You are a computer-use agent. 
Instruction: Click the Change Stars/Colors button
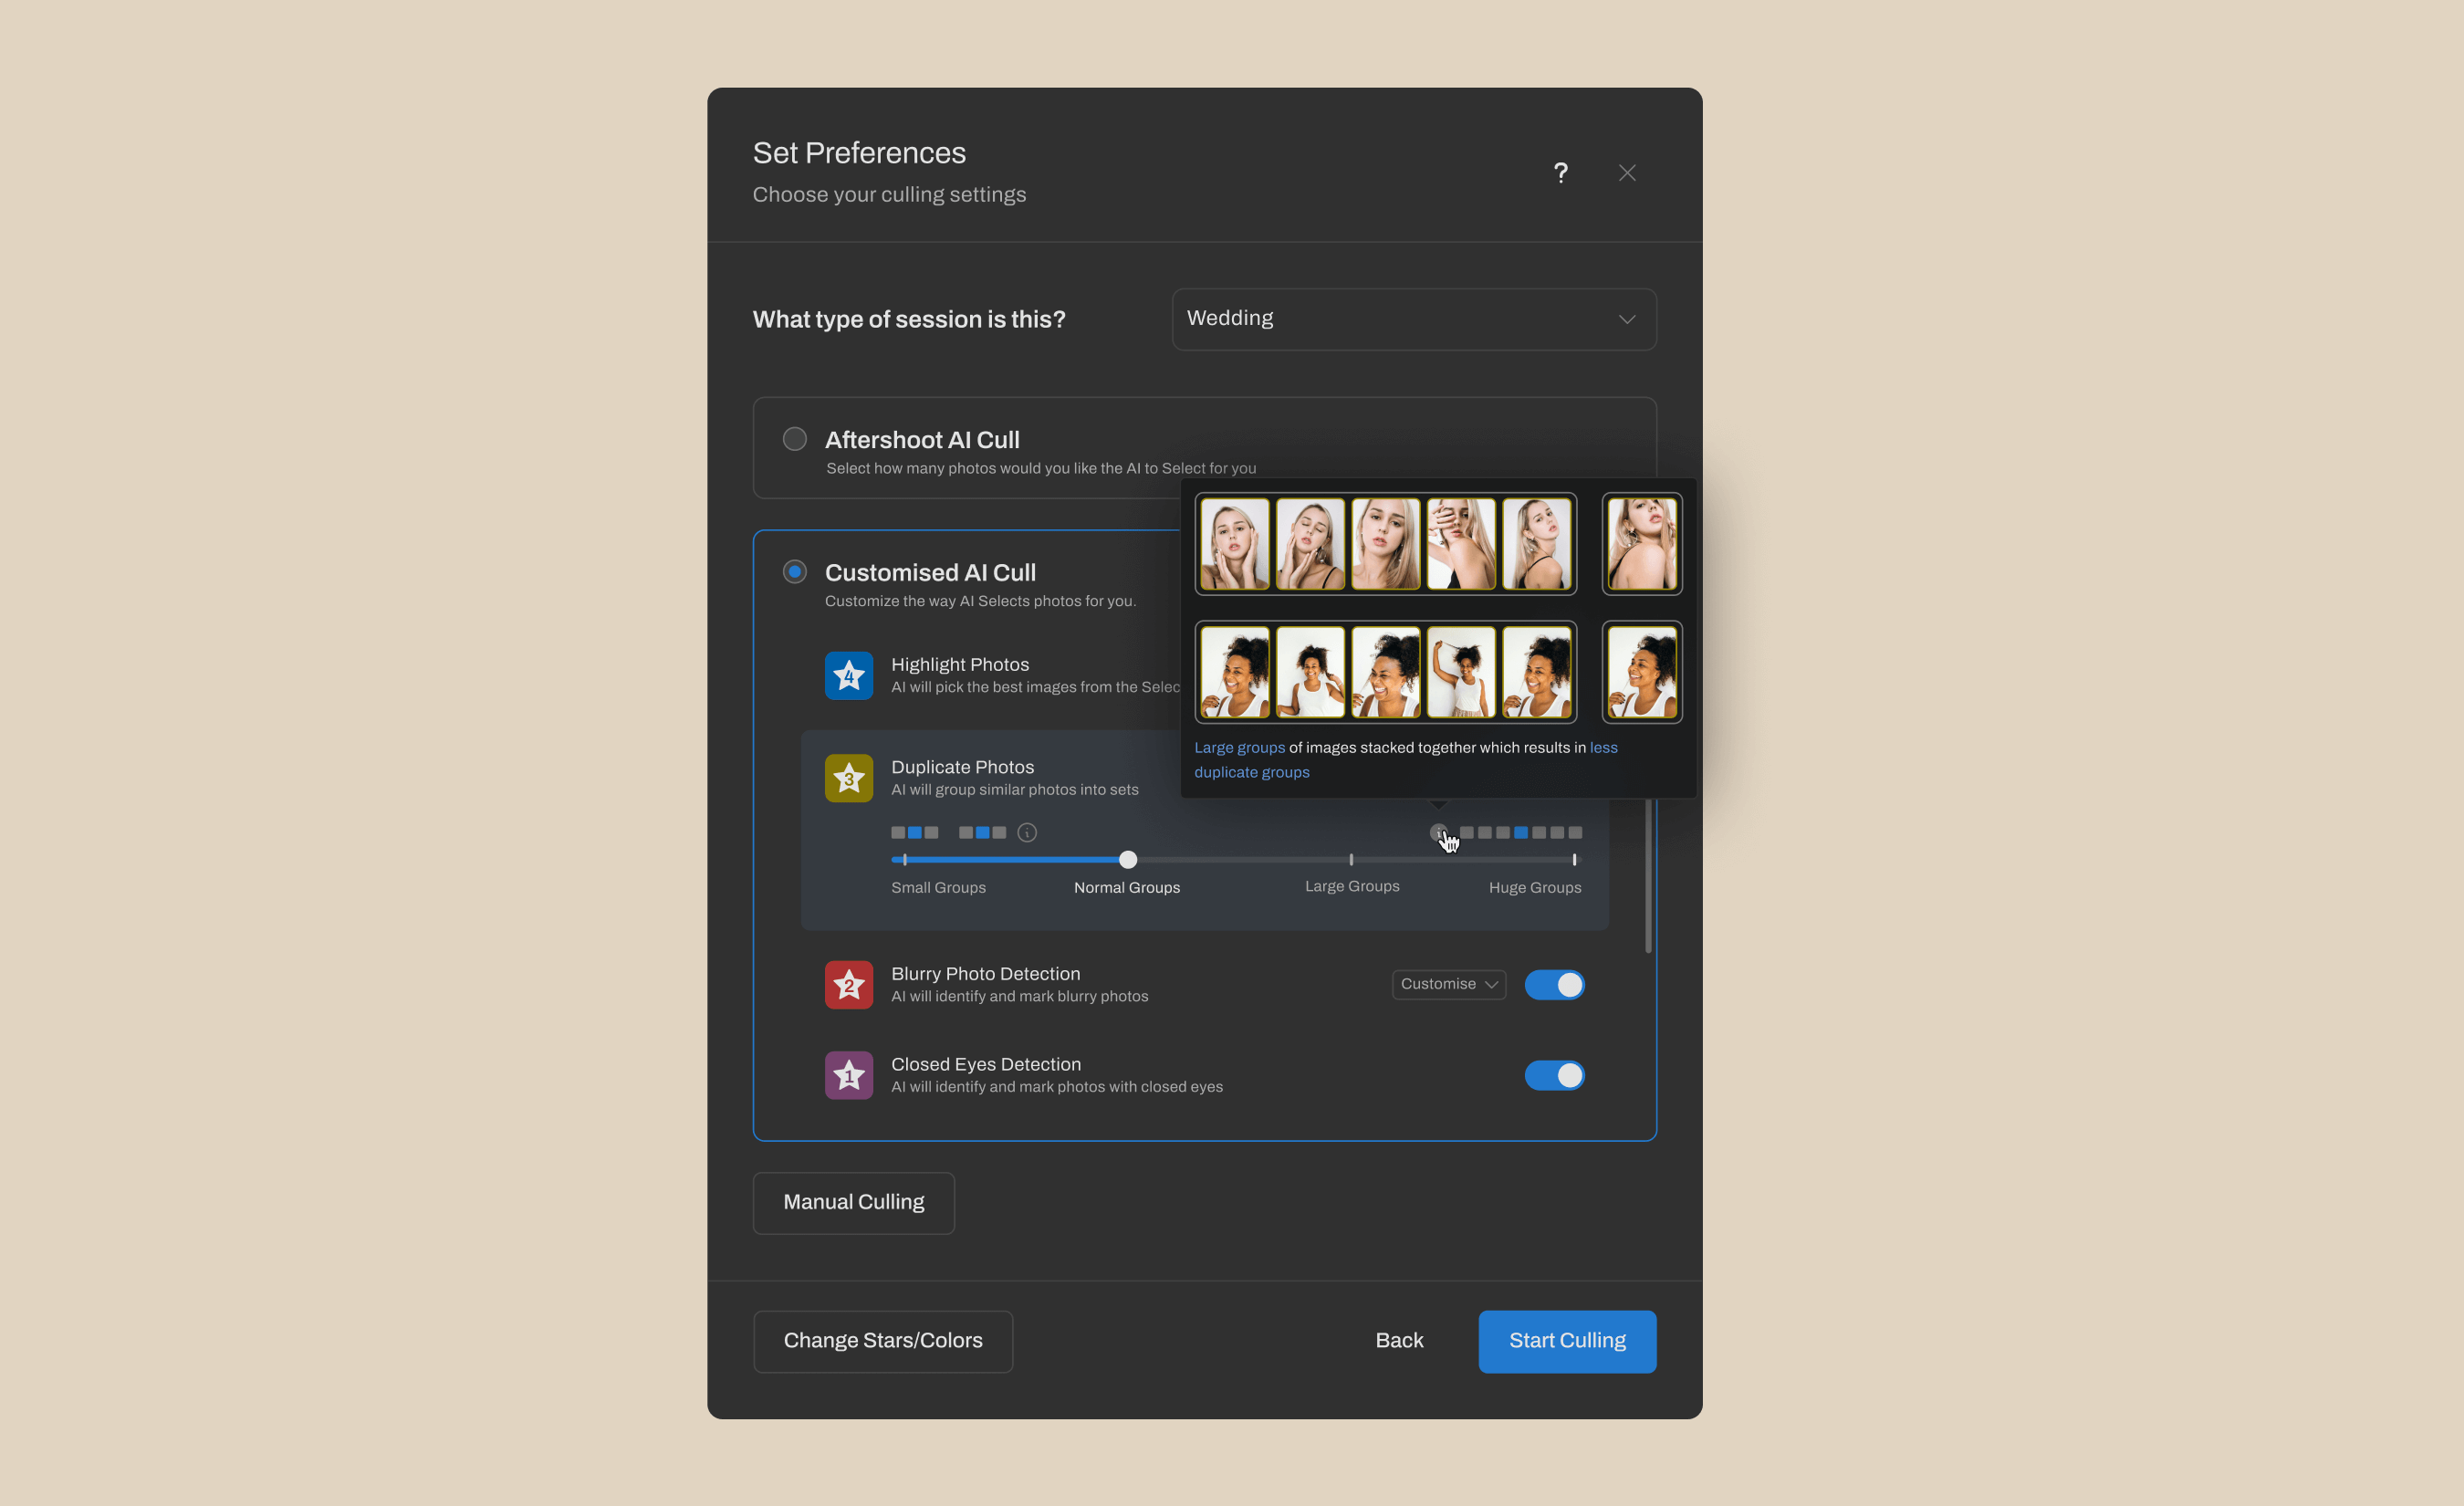tap(883, 1341)
